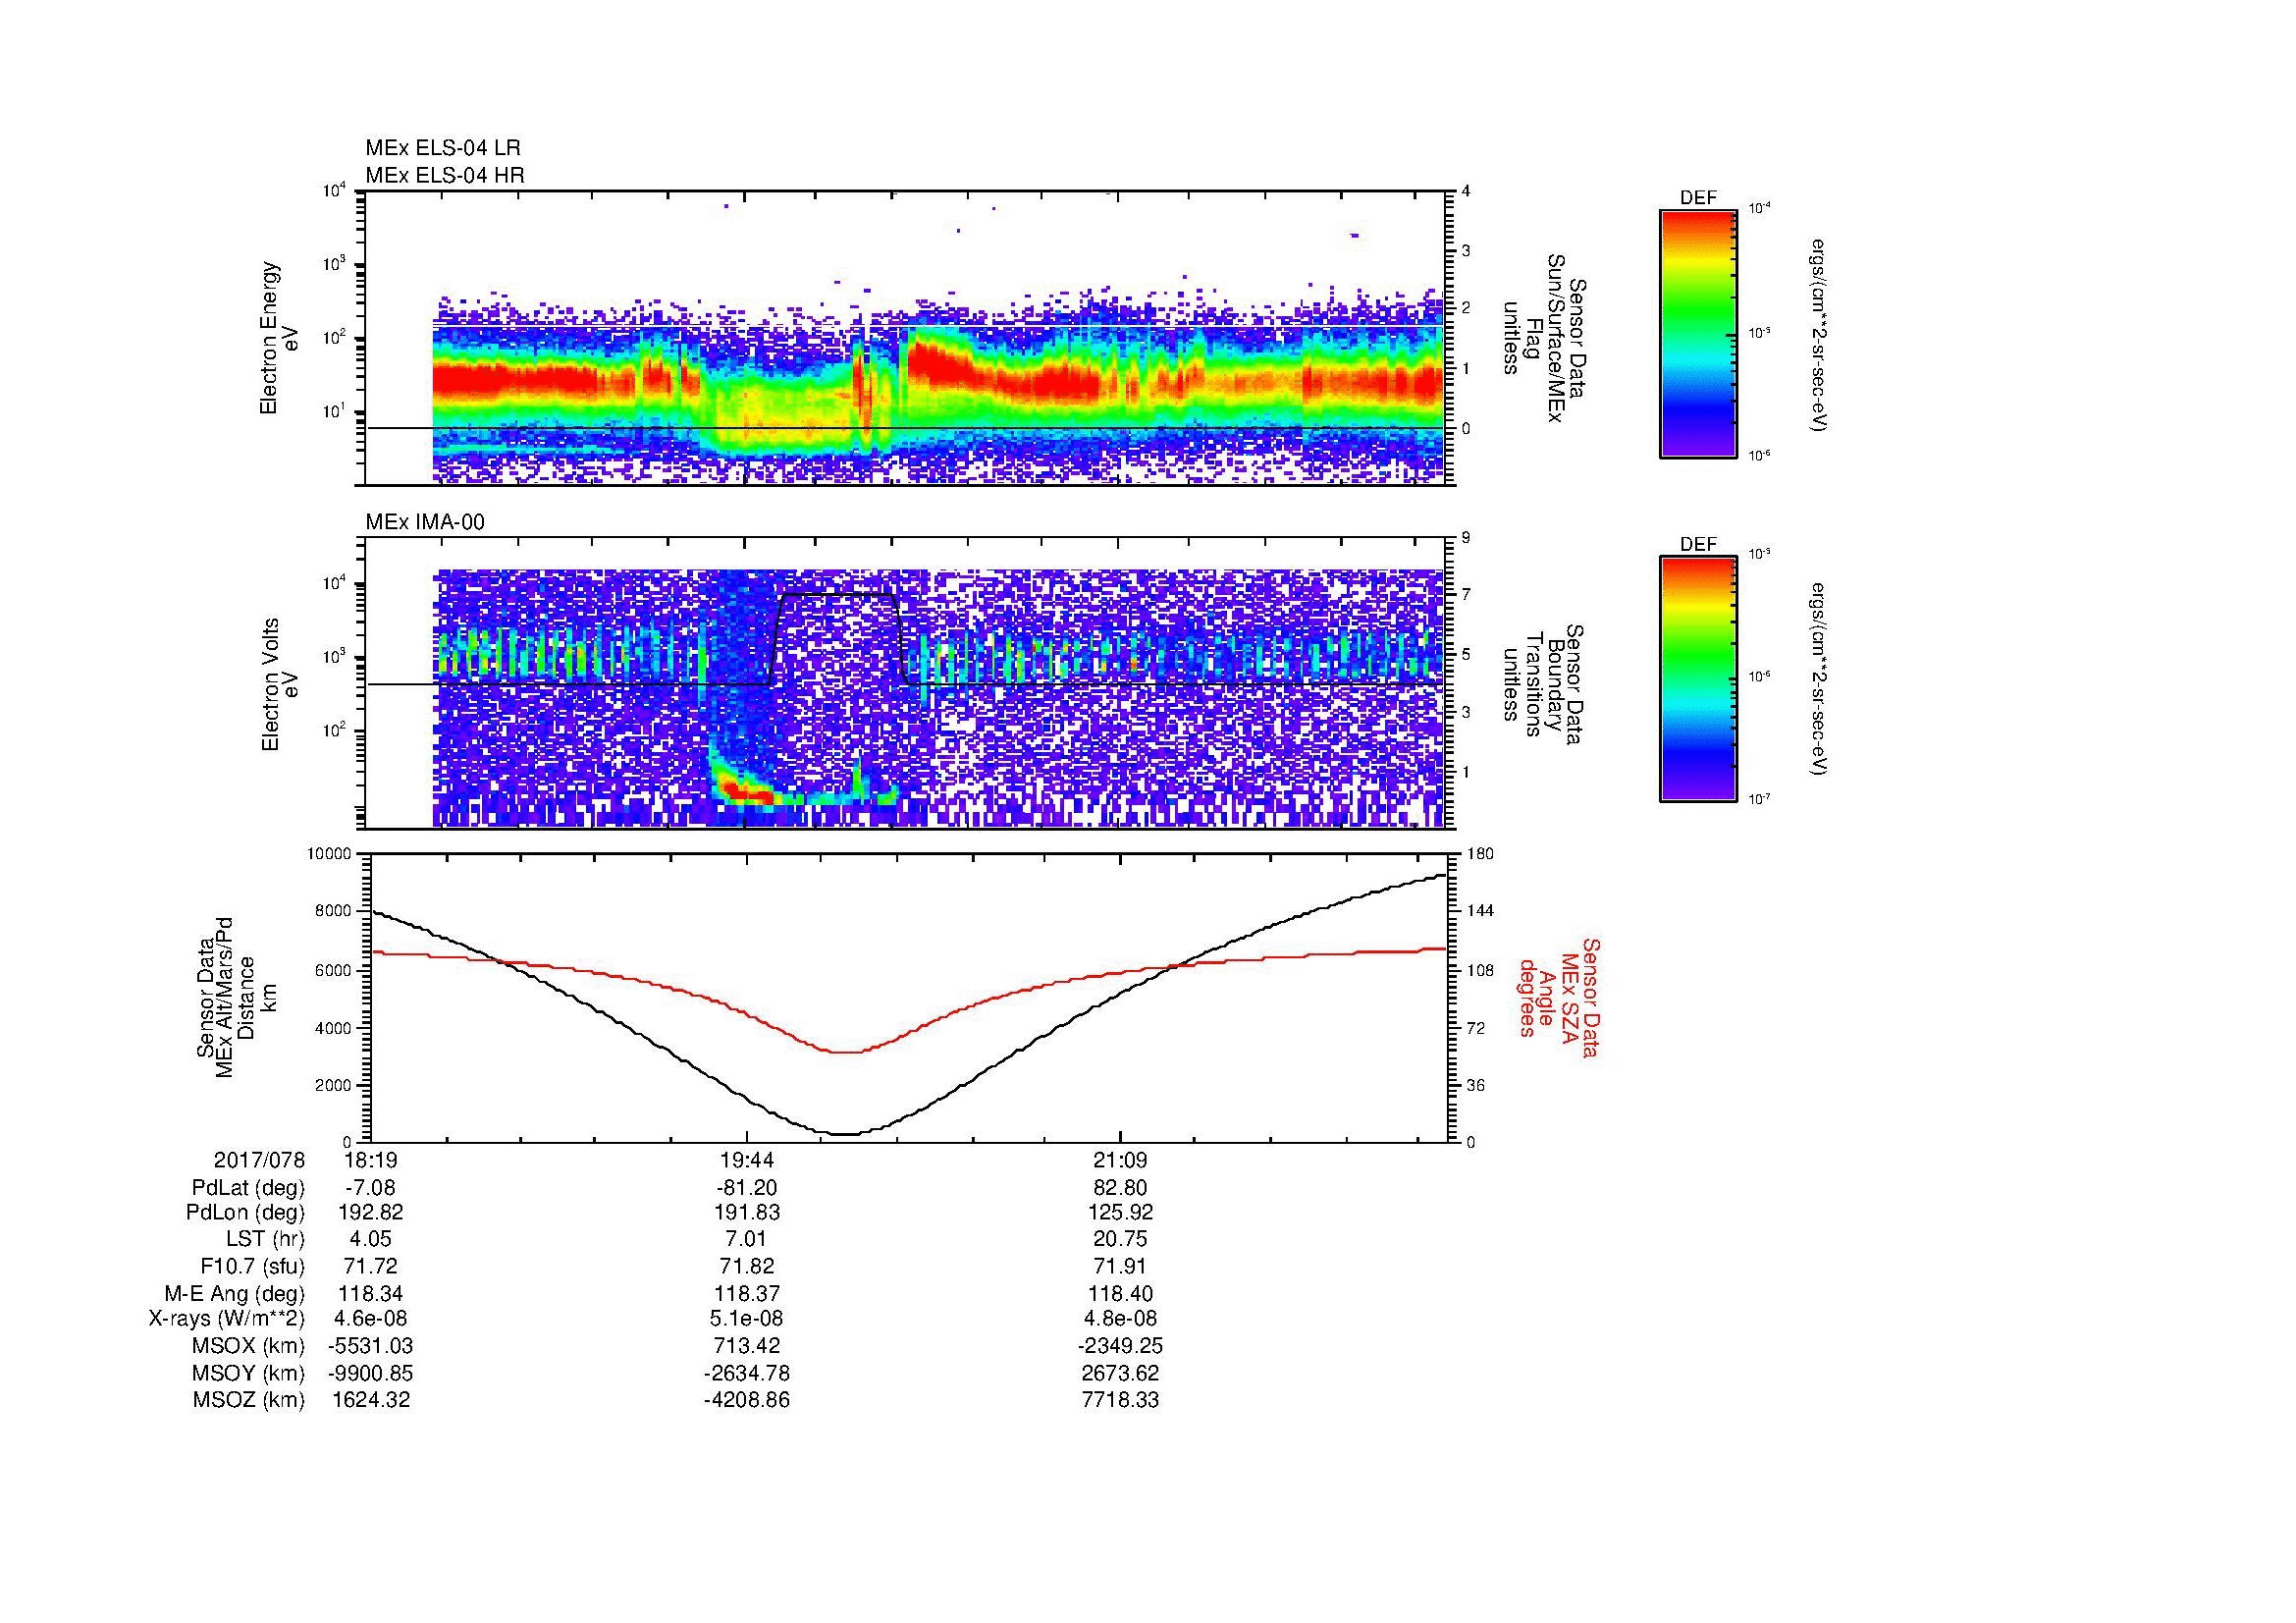2296x1623 pixels.
Task: Click the F10.7 value '71.82'
Action: [x=747, y=1266]
